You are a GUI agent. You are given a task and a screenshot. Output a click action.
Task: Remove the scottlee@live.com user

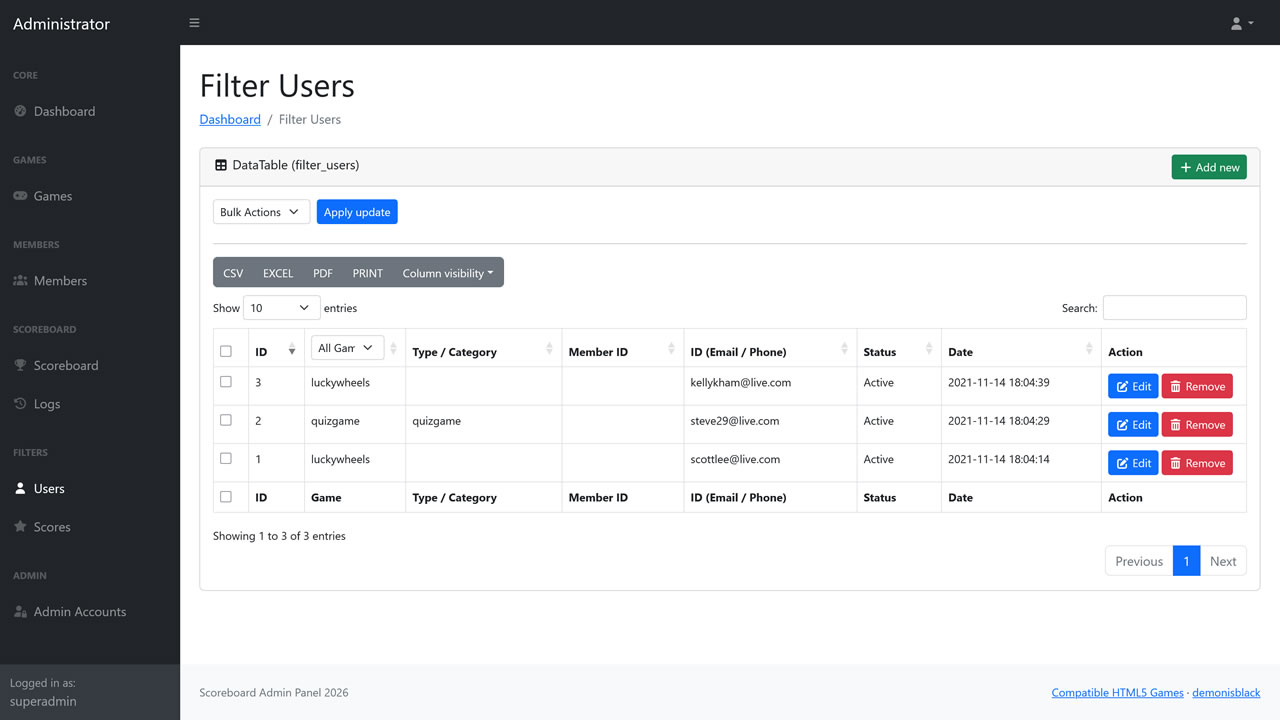point(1197,463)
